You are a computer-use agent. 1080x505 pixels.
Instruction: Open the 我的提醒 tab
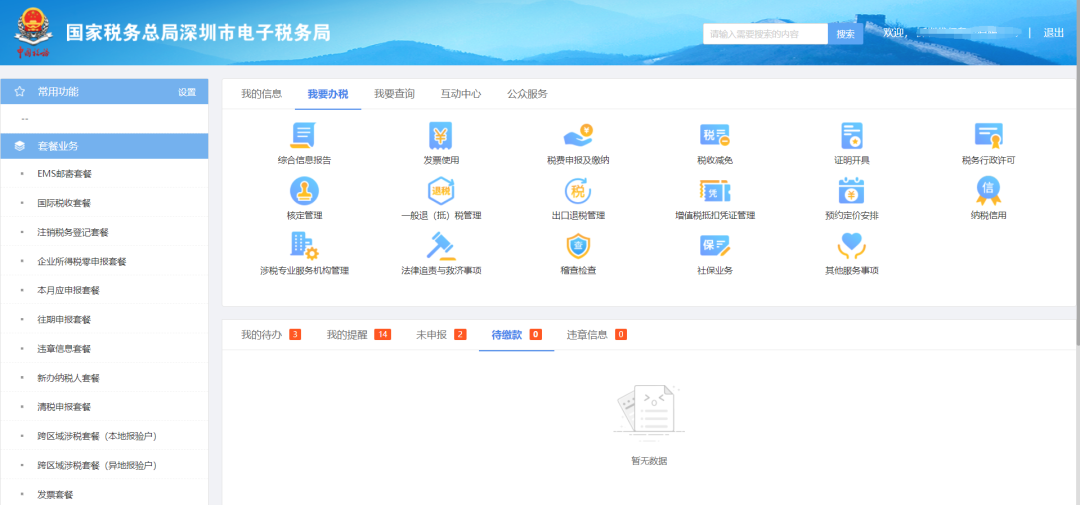[359, 335]
